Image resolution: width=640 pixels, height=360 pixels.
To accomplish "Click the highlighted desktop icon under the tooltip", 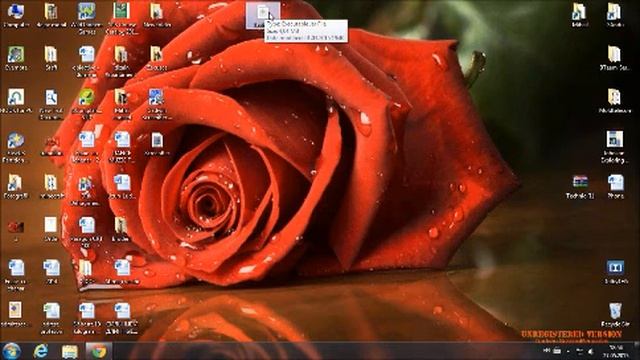I will (x=262, y=16).
